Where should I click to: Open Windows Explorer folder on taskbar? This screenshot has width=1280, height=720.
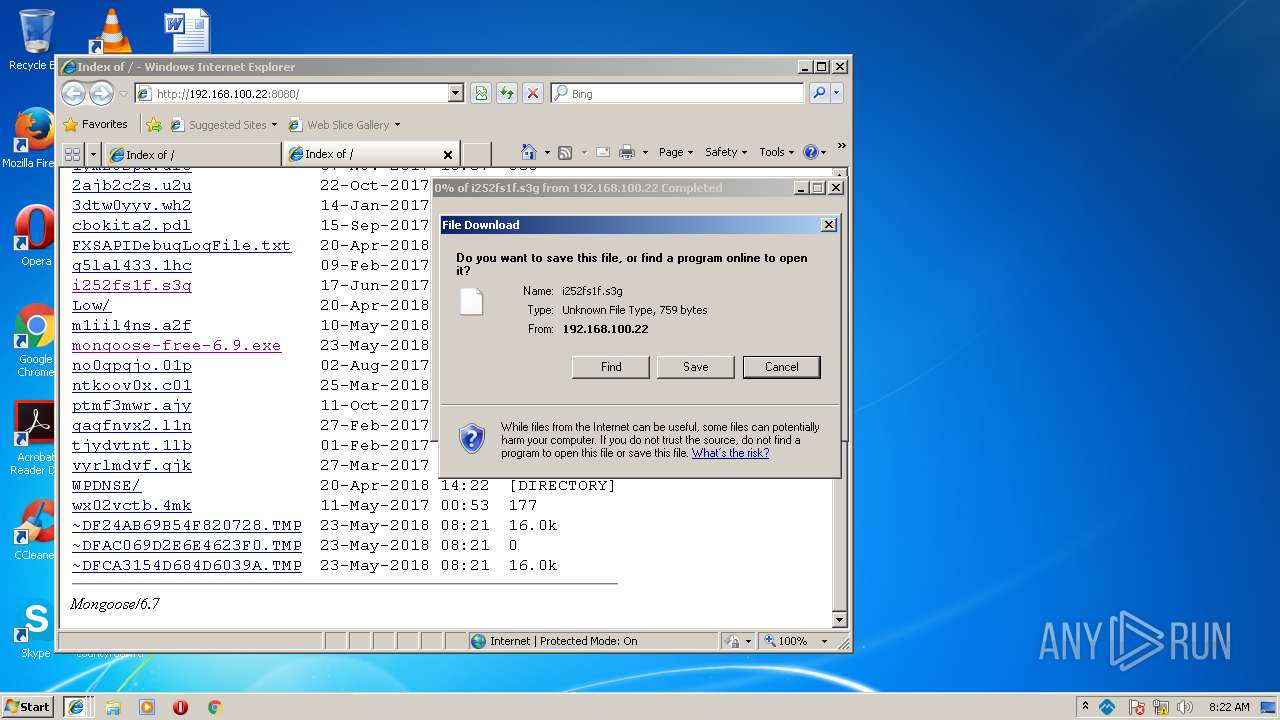coord(112,707)
